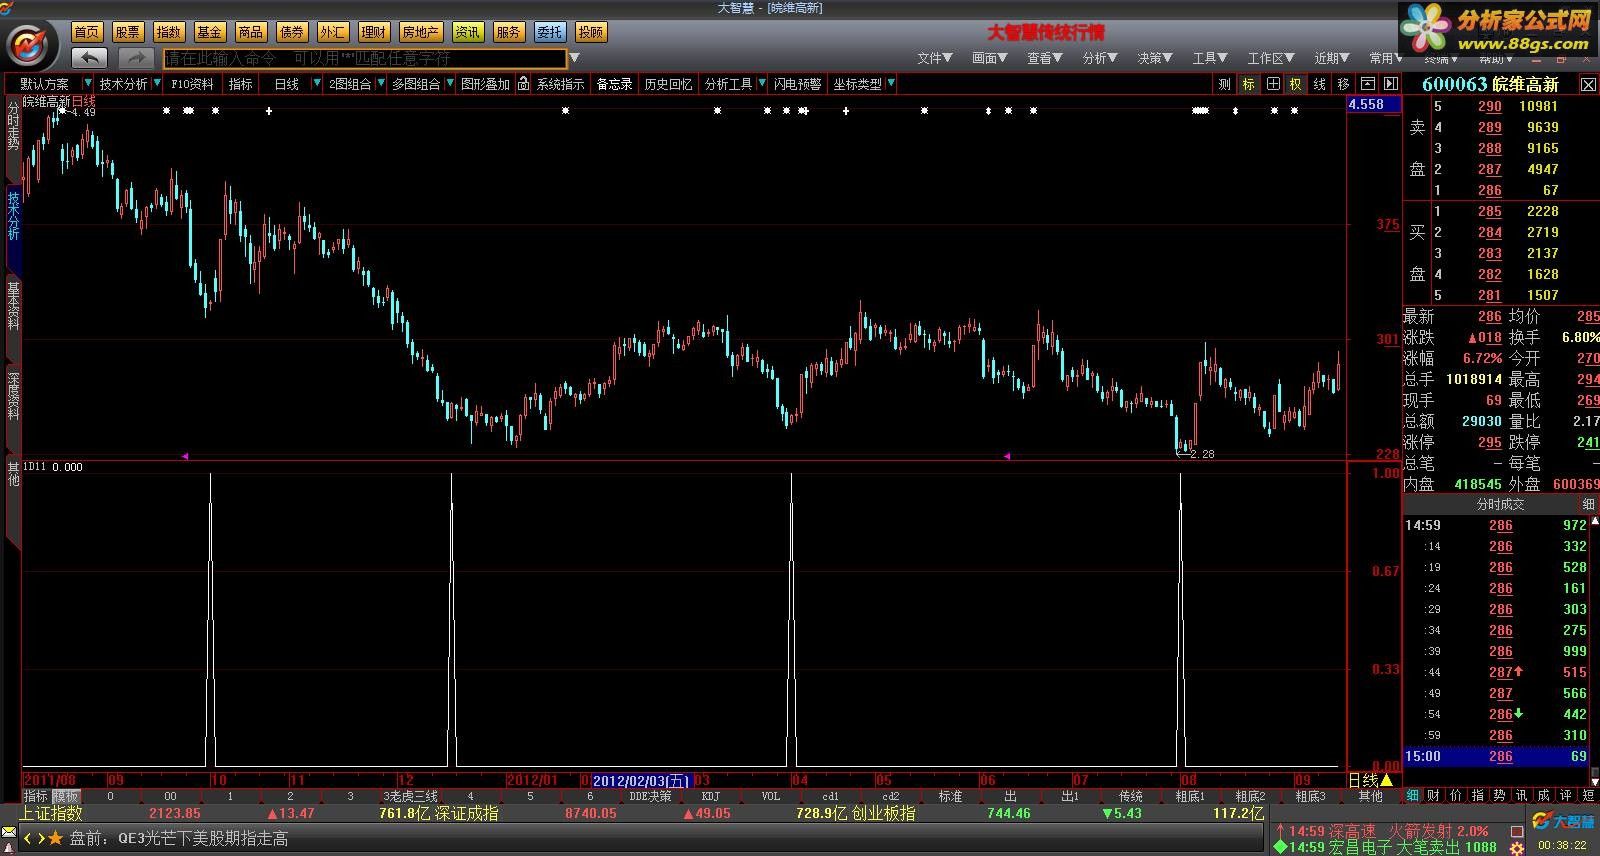Select the 移 move chart icon
Screen dimensions: 1600x856
coord(1344,84)
